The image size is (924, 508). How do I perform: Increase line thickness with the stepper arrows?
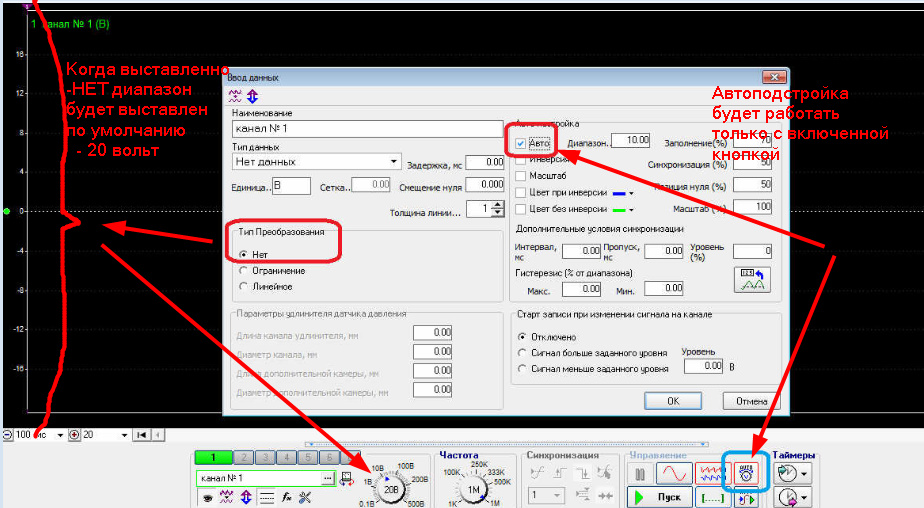point(498,204)
